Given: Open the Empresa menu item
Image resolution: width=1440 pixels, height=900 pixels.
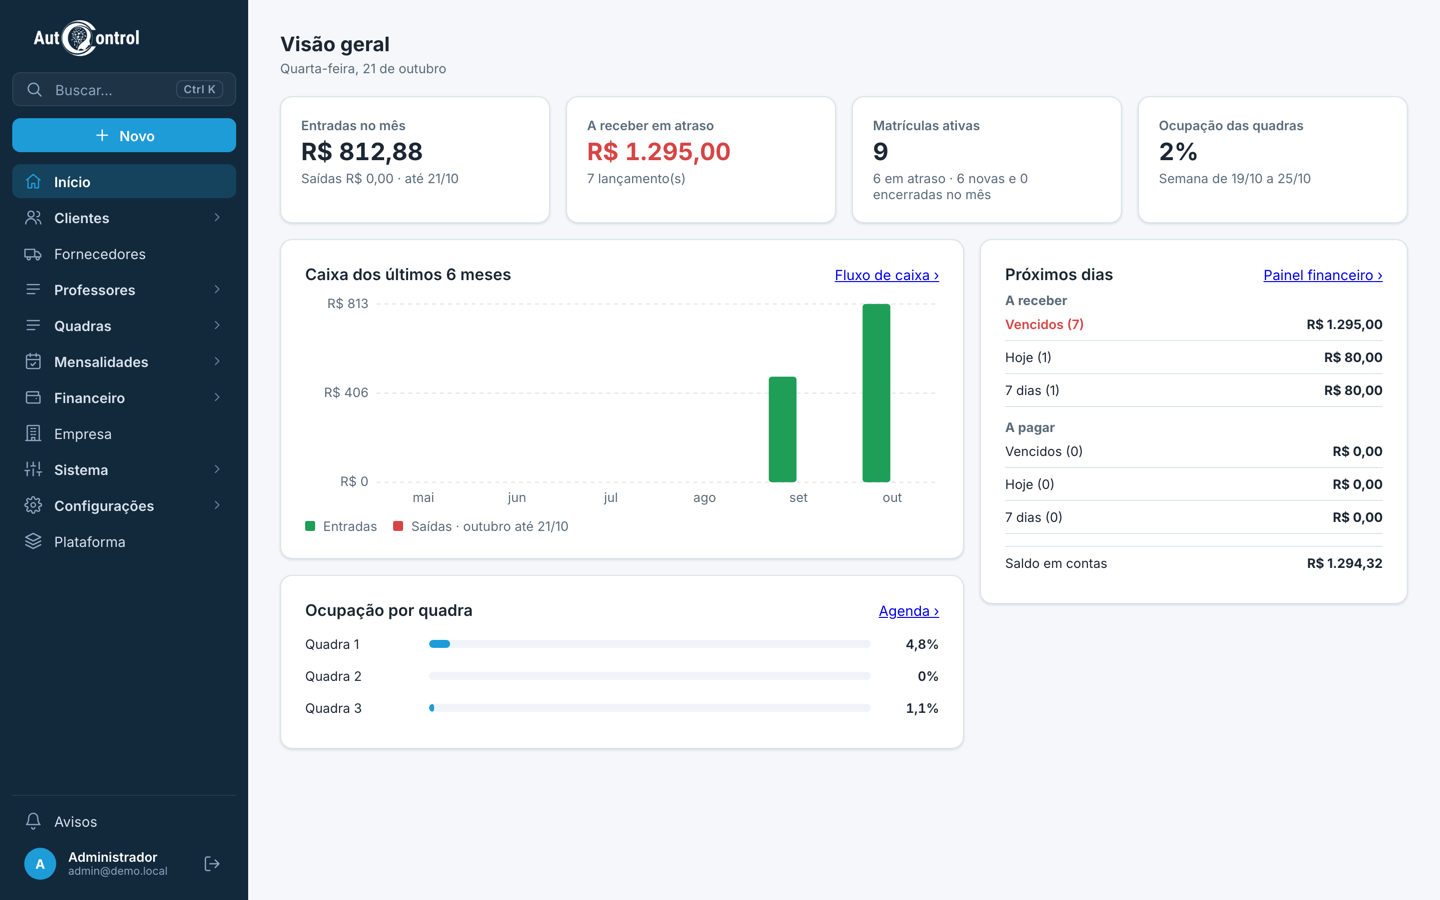Looking at the screenshot, I should coord(124,434).
